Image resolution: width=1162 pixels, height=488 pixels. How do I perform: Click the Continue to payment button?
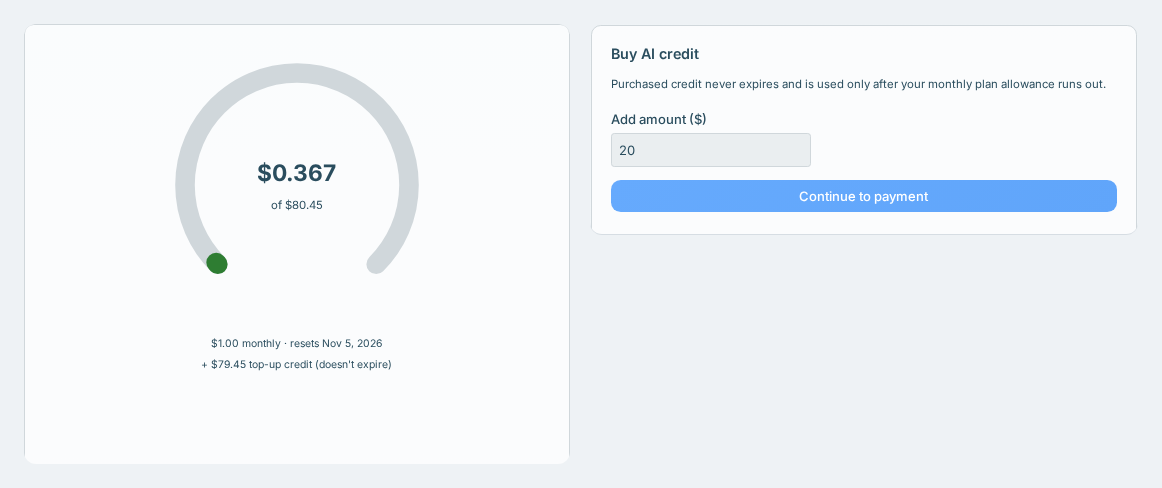click(863, 196)
